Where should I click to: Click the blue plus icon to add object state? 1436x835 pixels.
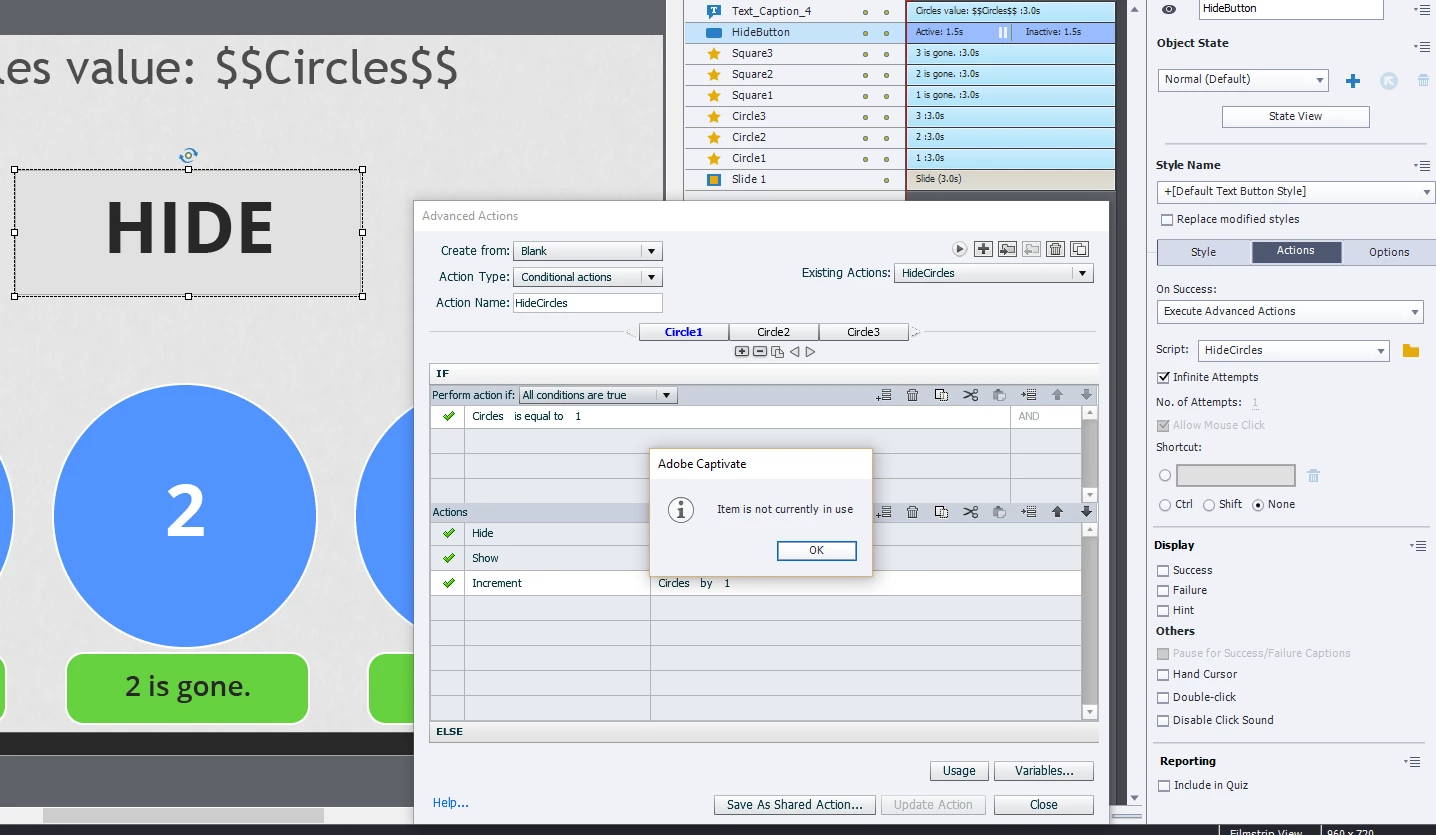coord(1353,81)
